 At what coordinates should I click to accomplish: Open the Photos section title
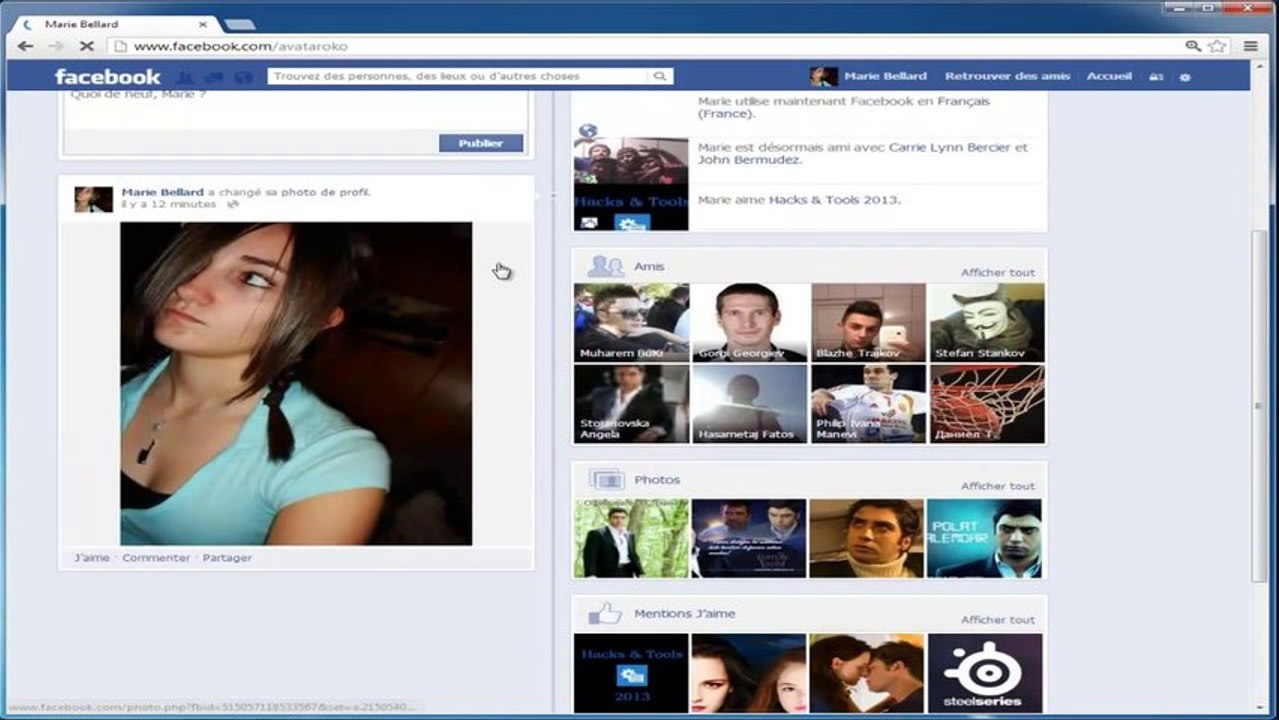click(x=657, y=480)
